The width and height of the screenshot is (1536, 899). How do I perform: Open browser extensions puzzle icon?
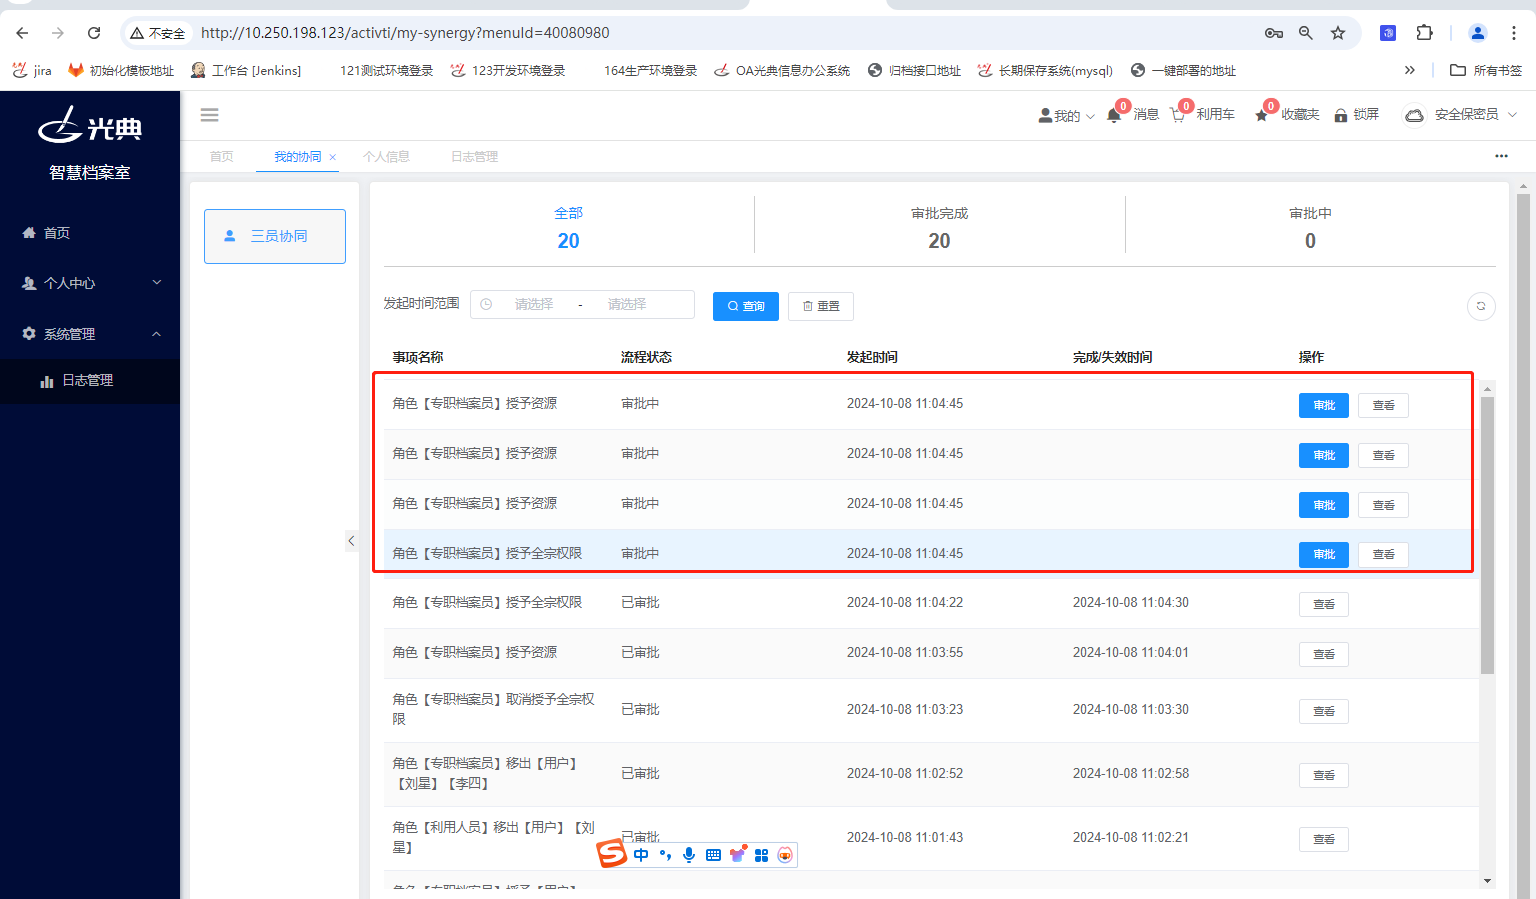1425,33
